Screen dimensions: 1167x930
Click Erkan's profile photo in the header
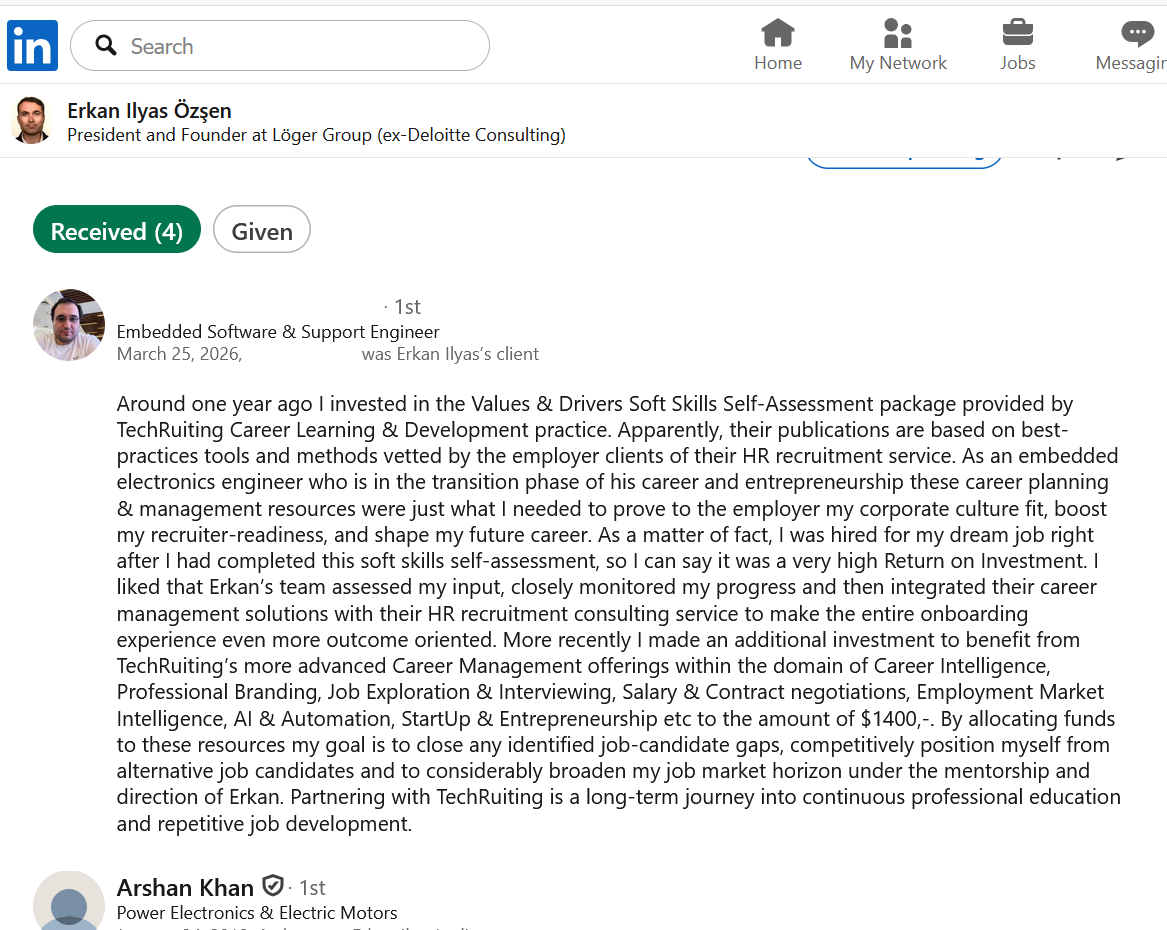pyautogui.click(x=31, y=121)
